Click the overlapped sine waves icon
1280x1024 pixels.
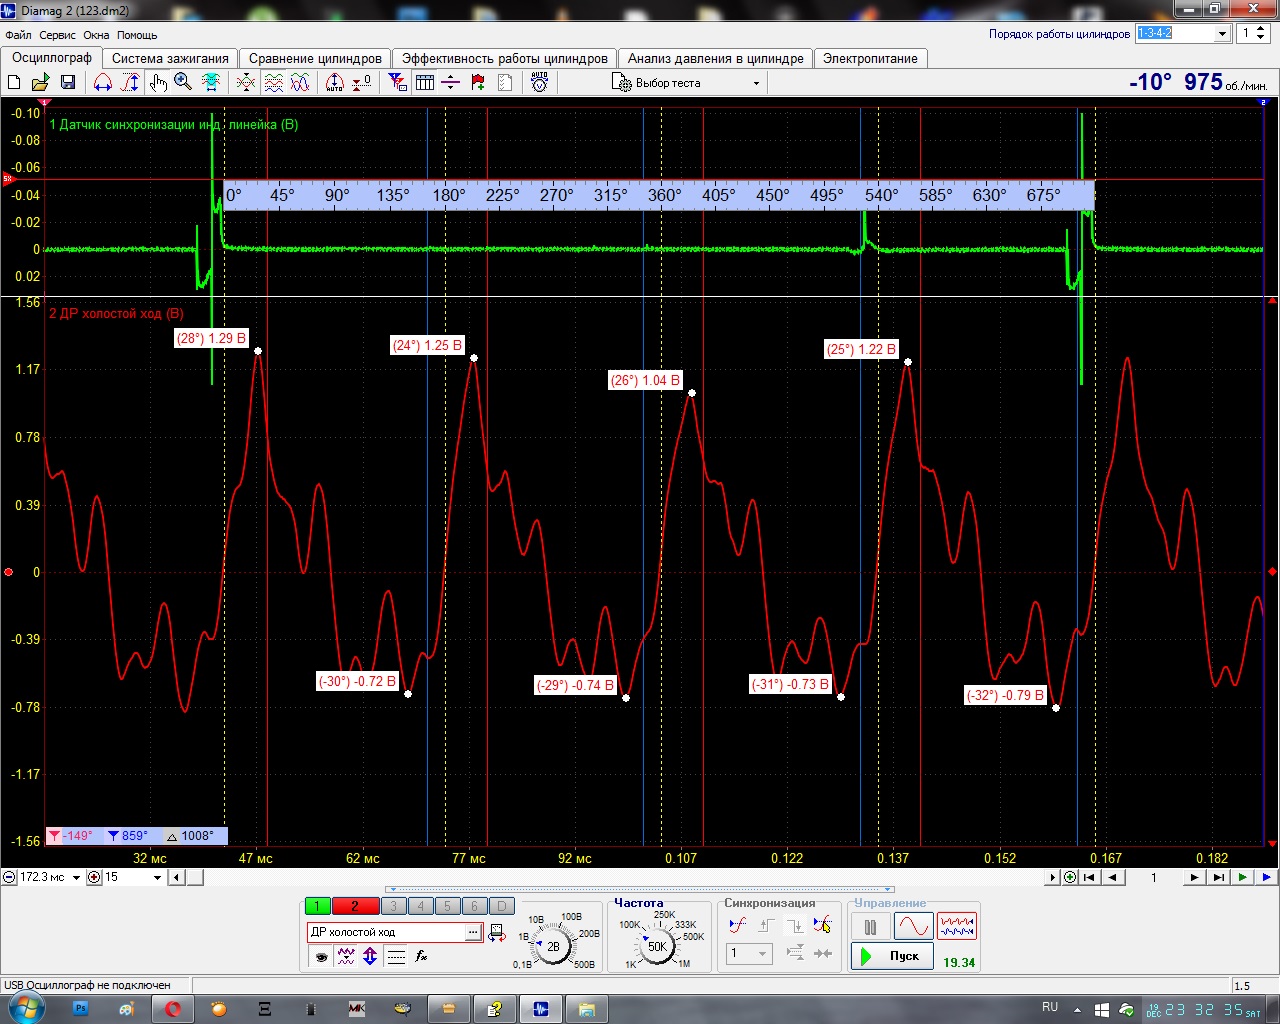click(x=299, y=83)
